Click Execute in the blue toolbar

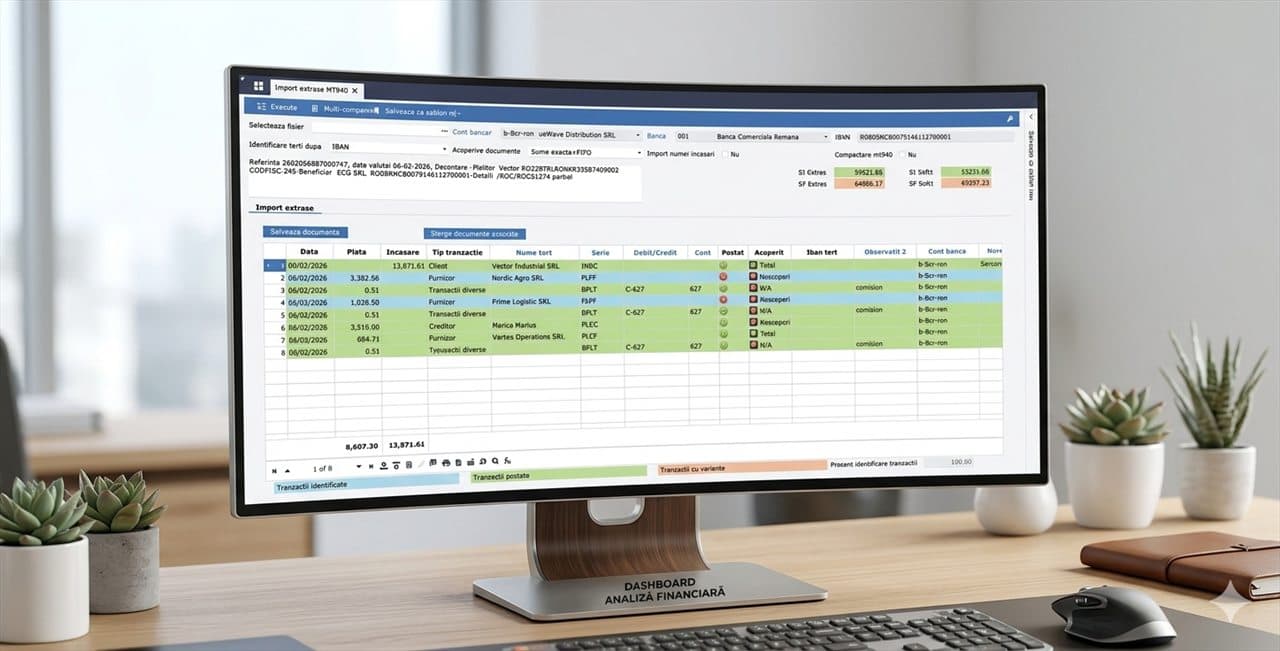click(x=277, y=107)
